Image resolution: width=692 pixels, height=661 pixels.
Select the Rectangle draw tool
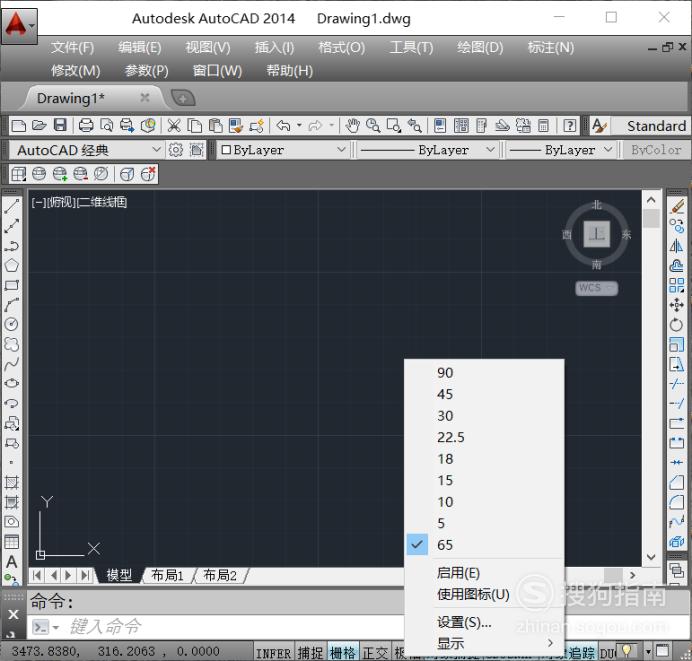[11, 285]
